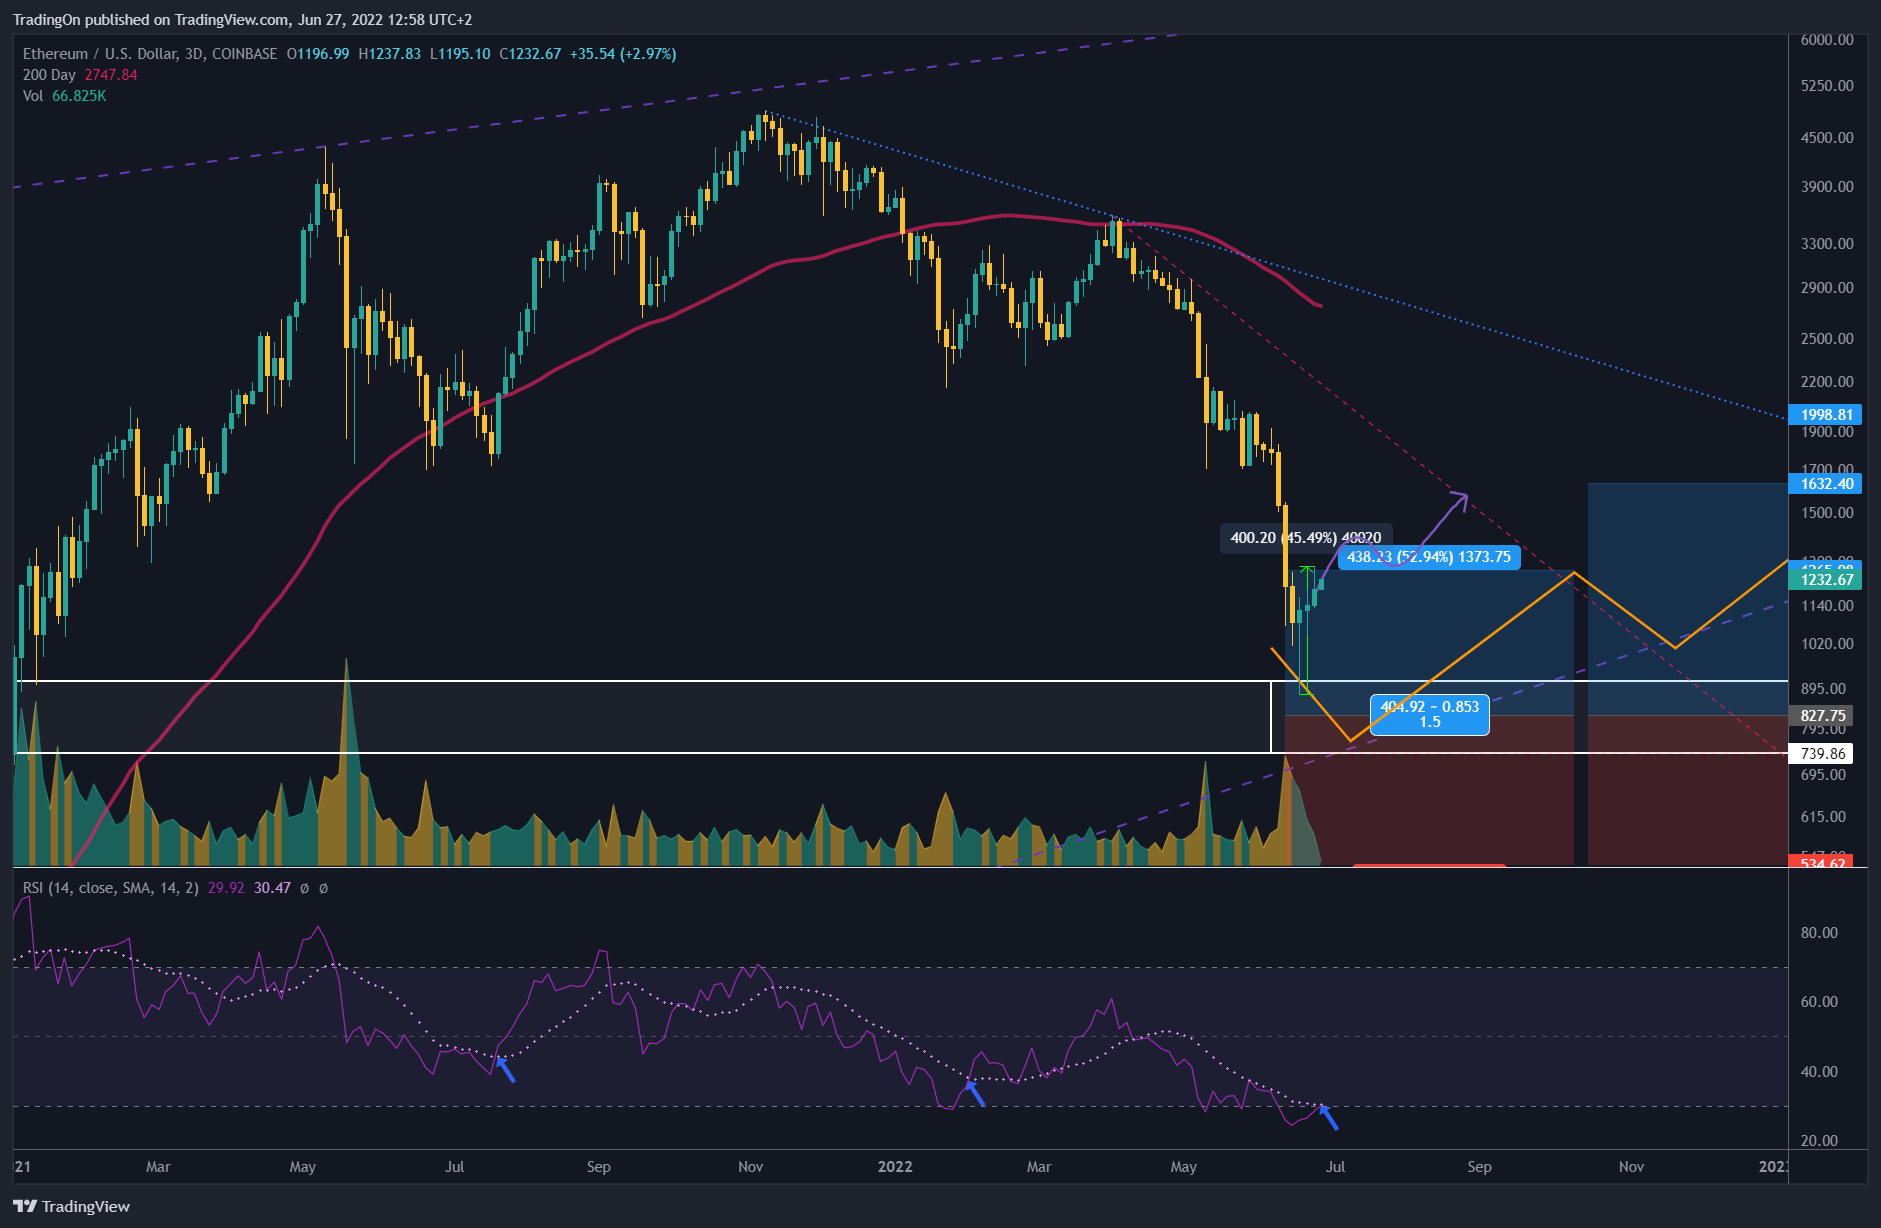Screen dimensions: 1881x1228
Task: Click the 438.23 (52.94%) 1373.75 measurement label
Action: tap(1429, 557)
